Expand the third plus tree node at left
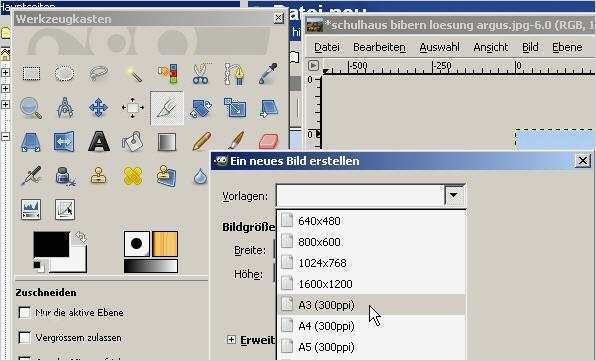Image resolution: width=596 pixels, height=361 pixels. click(6, 104)
